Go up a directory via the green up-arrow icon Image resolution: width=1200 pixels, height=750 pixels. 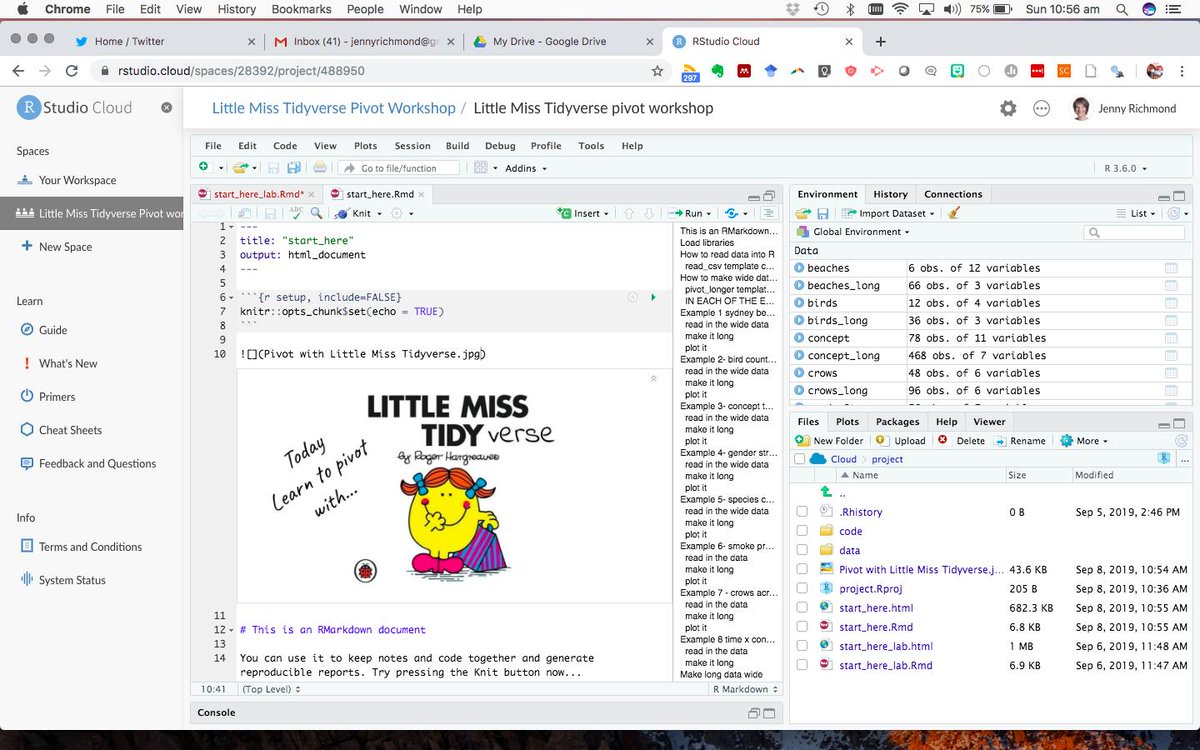[826, 492]
